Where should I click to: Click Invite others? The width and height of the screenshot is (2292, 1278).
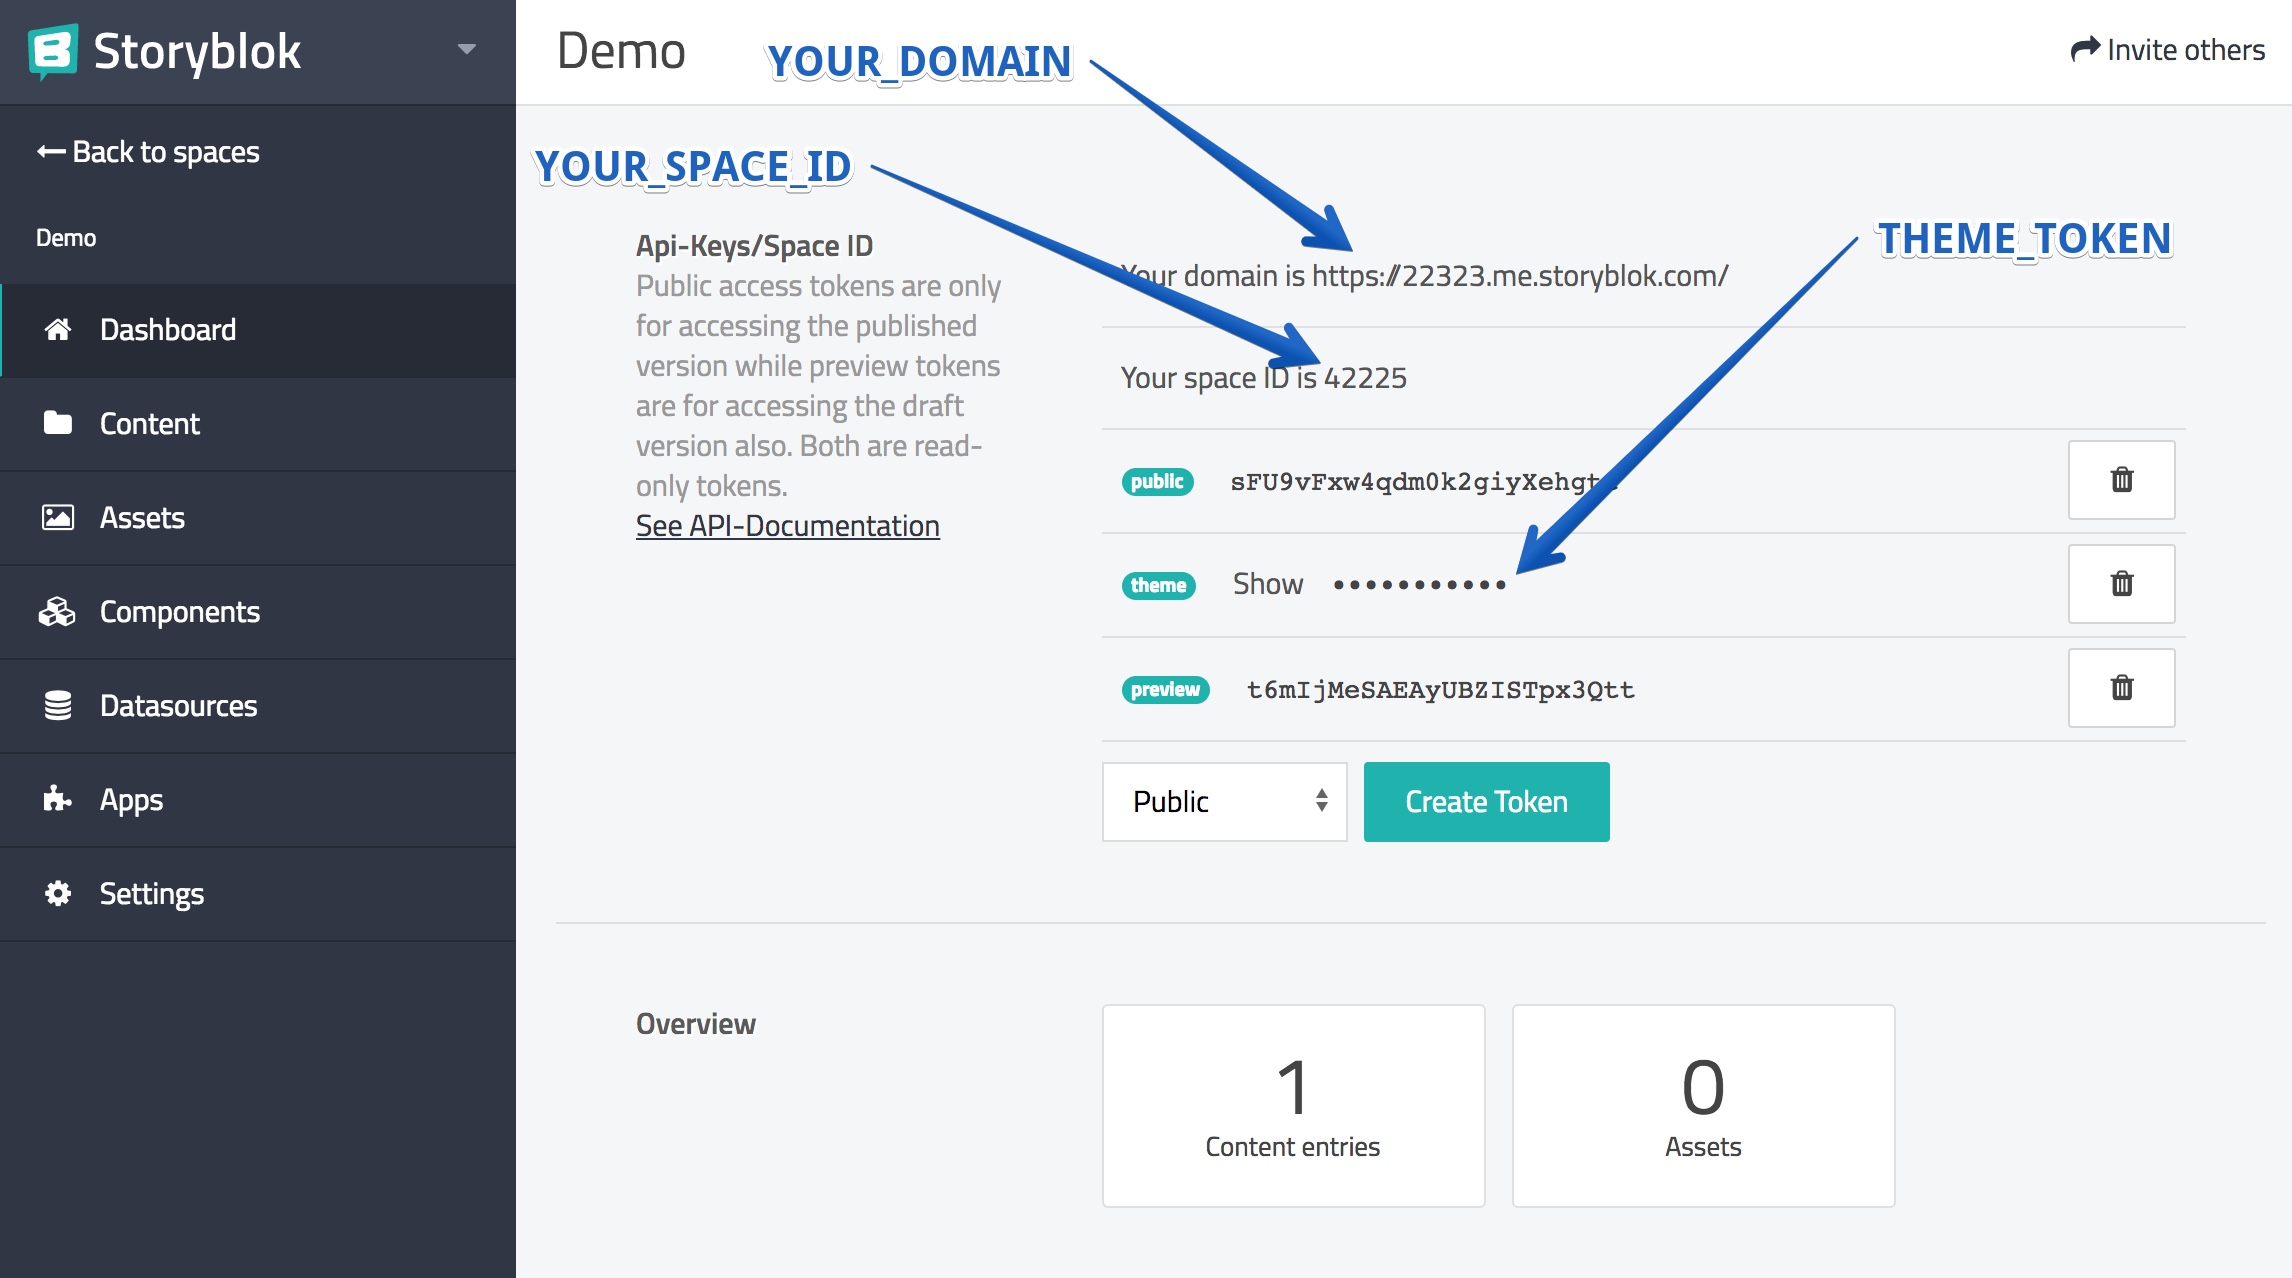pos(2168,50)
